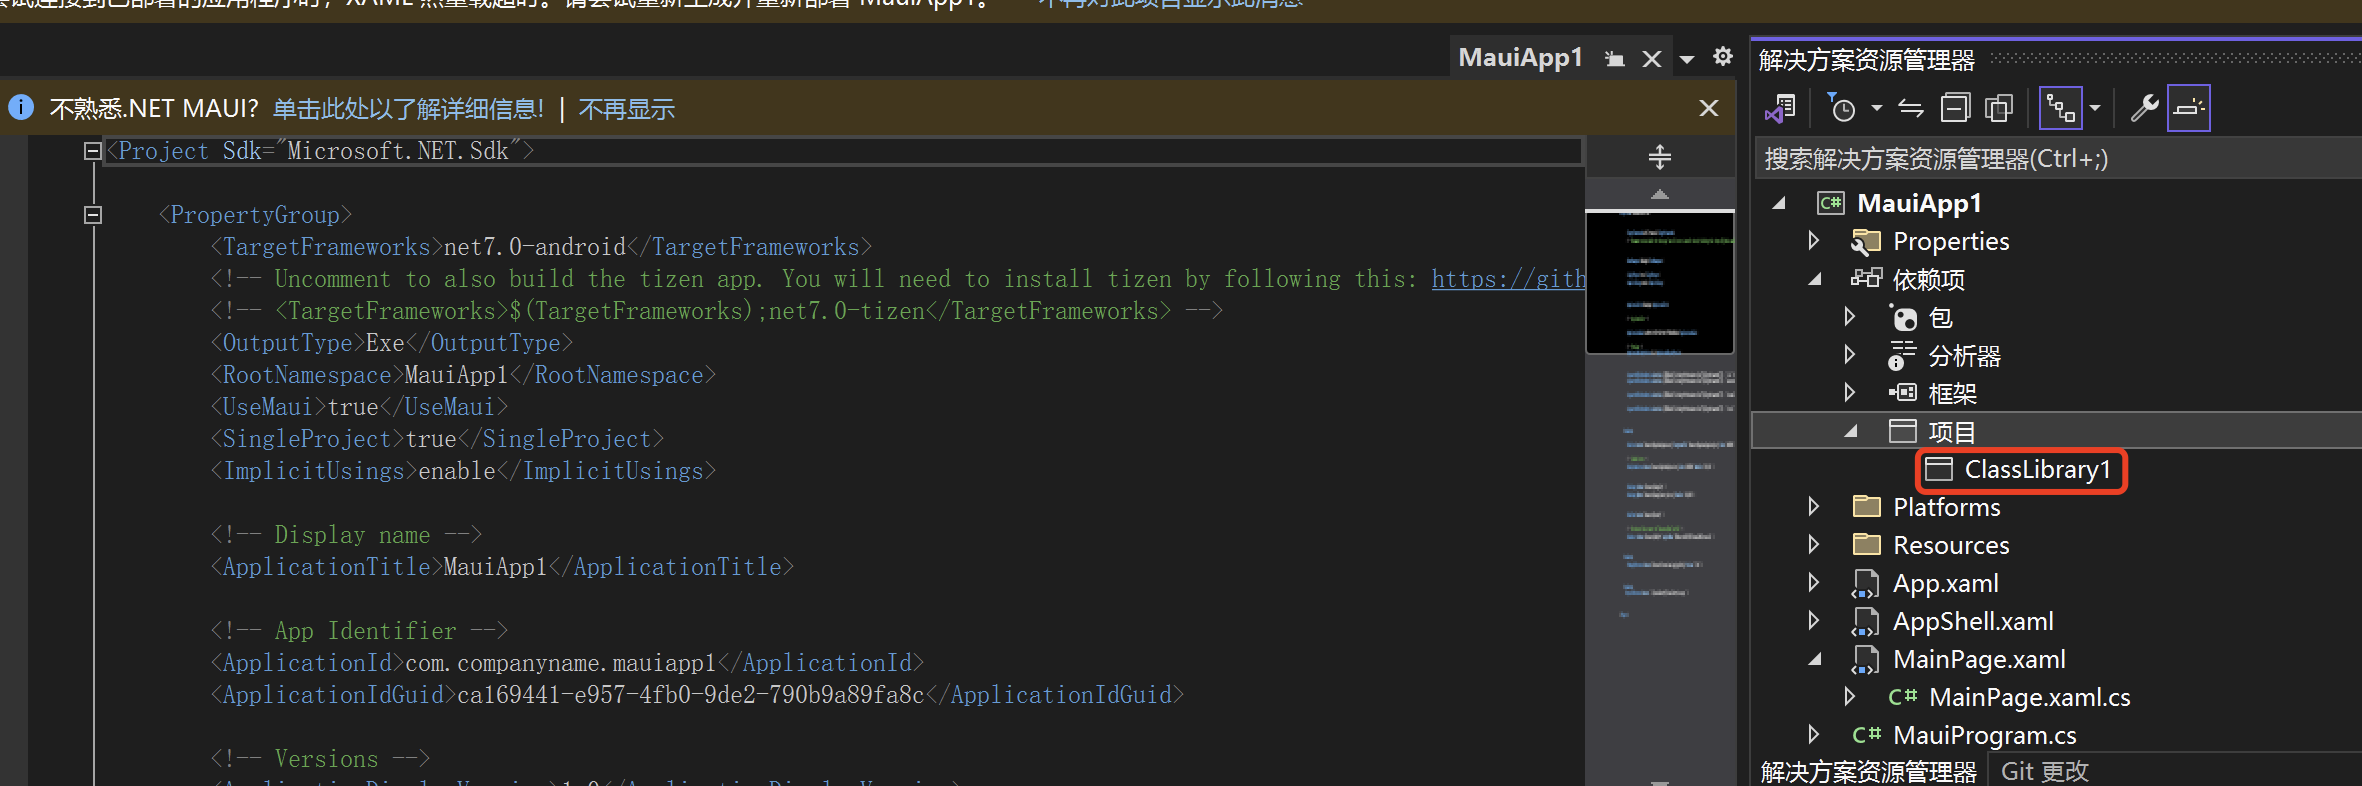
Task: Collapse the 依赖项 dependencies node
Action: (1815, 279)
